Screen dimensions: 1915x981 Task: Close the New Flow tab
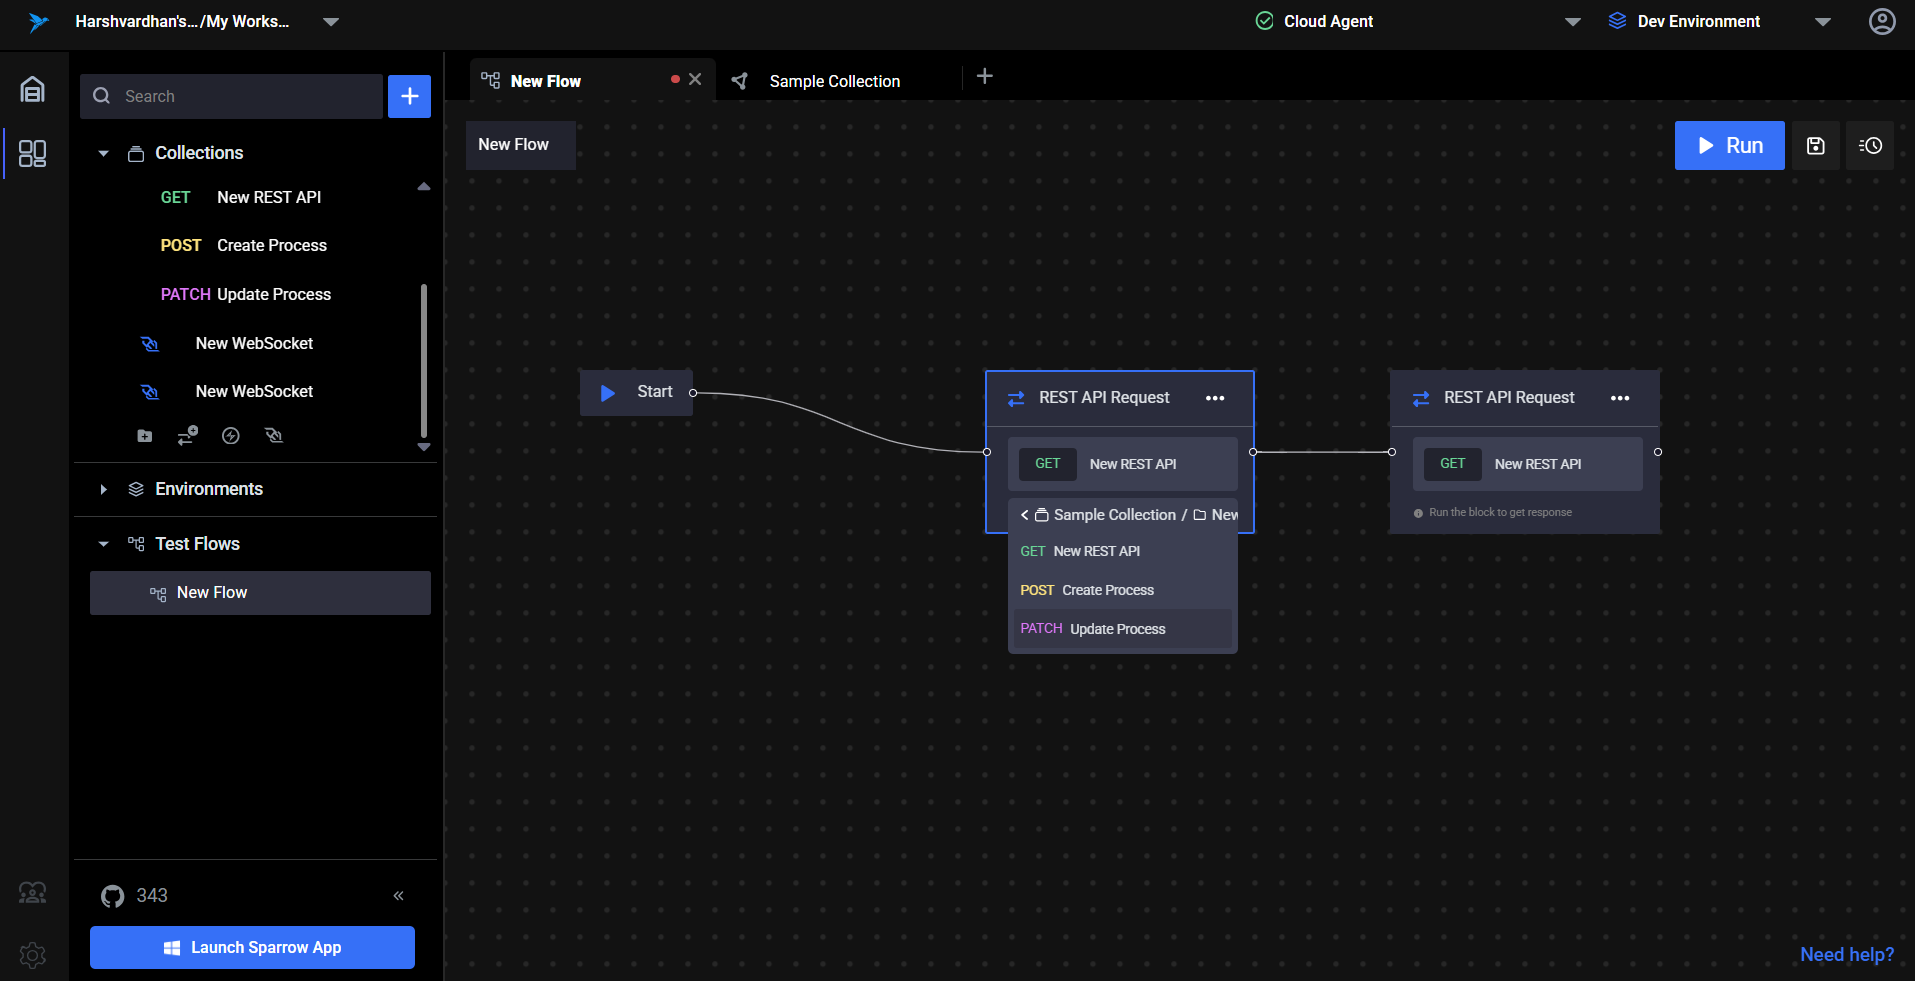coord(695,79)
